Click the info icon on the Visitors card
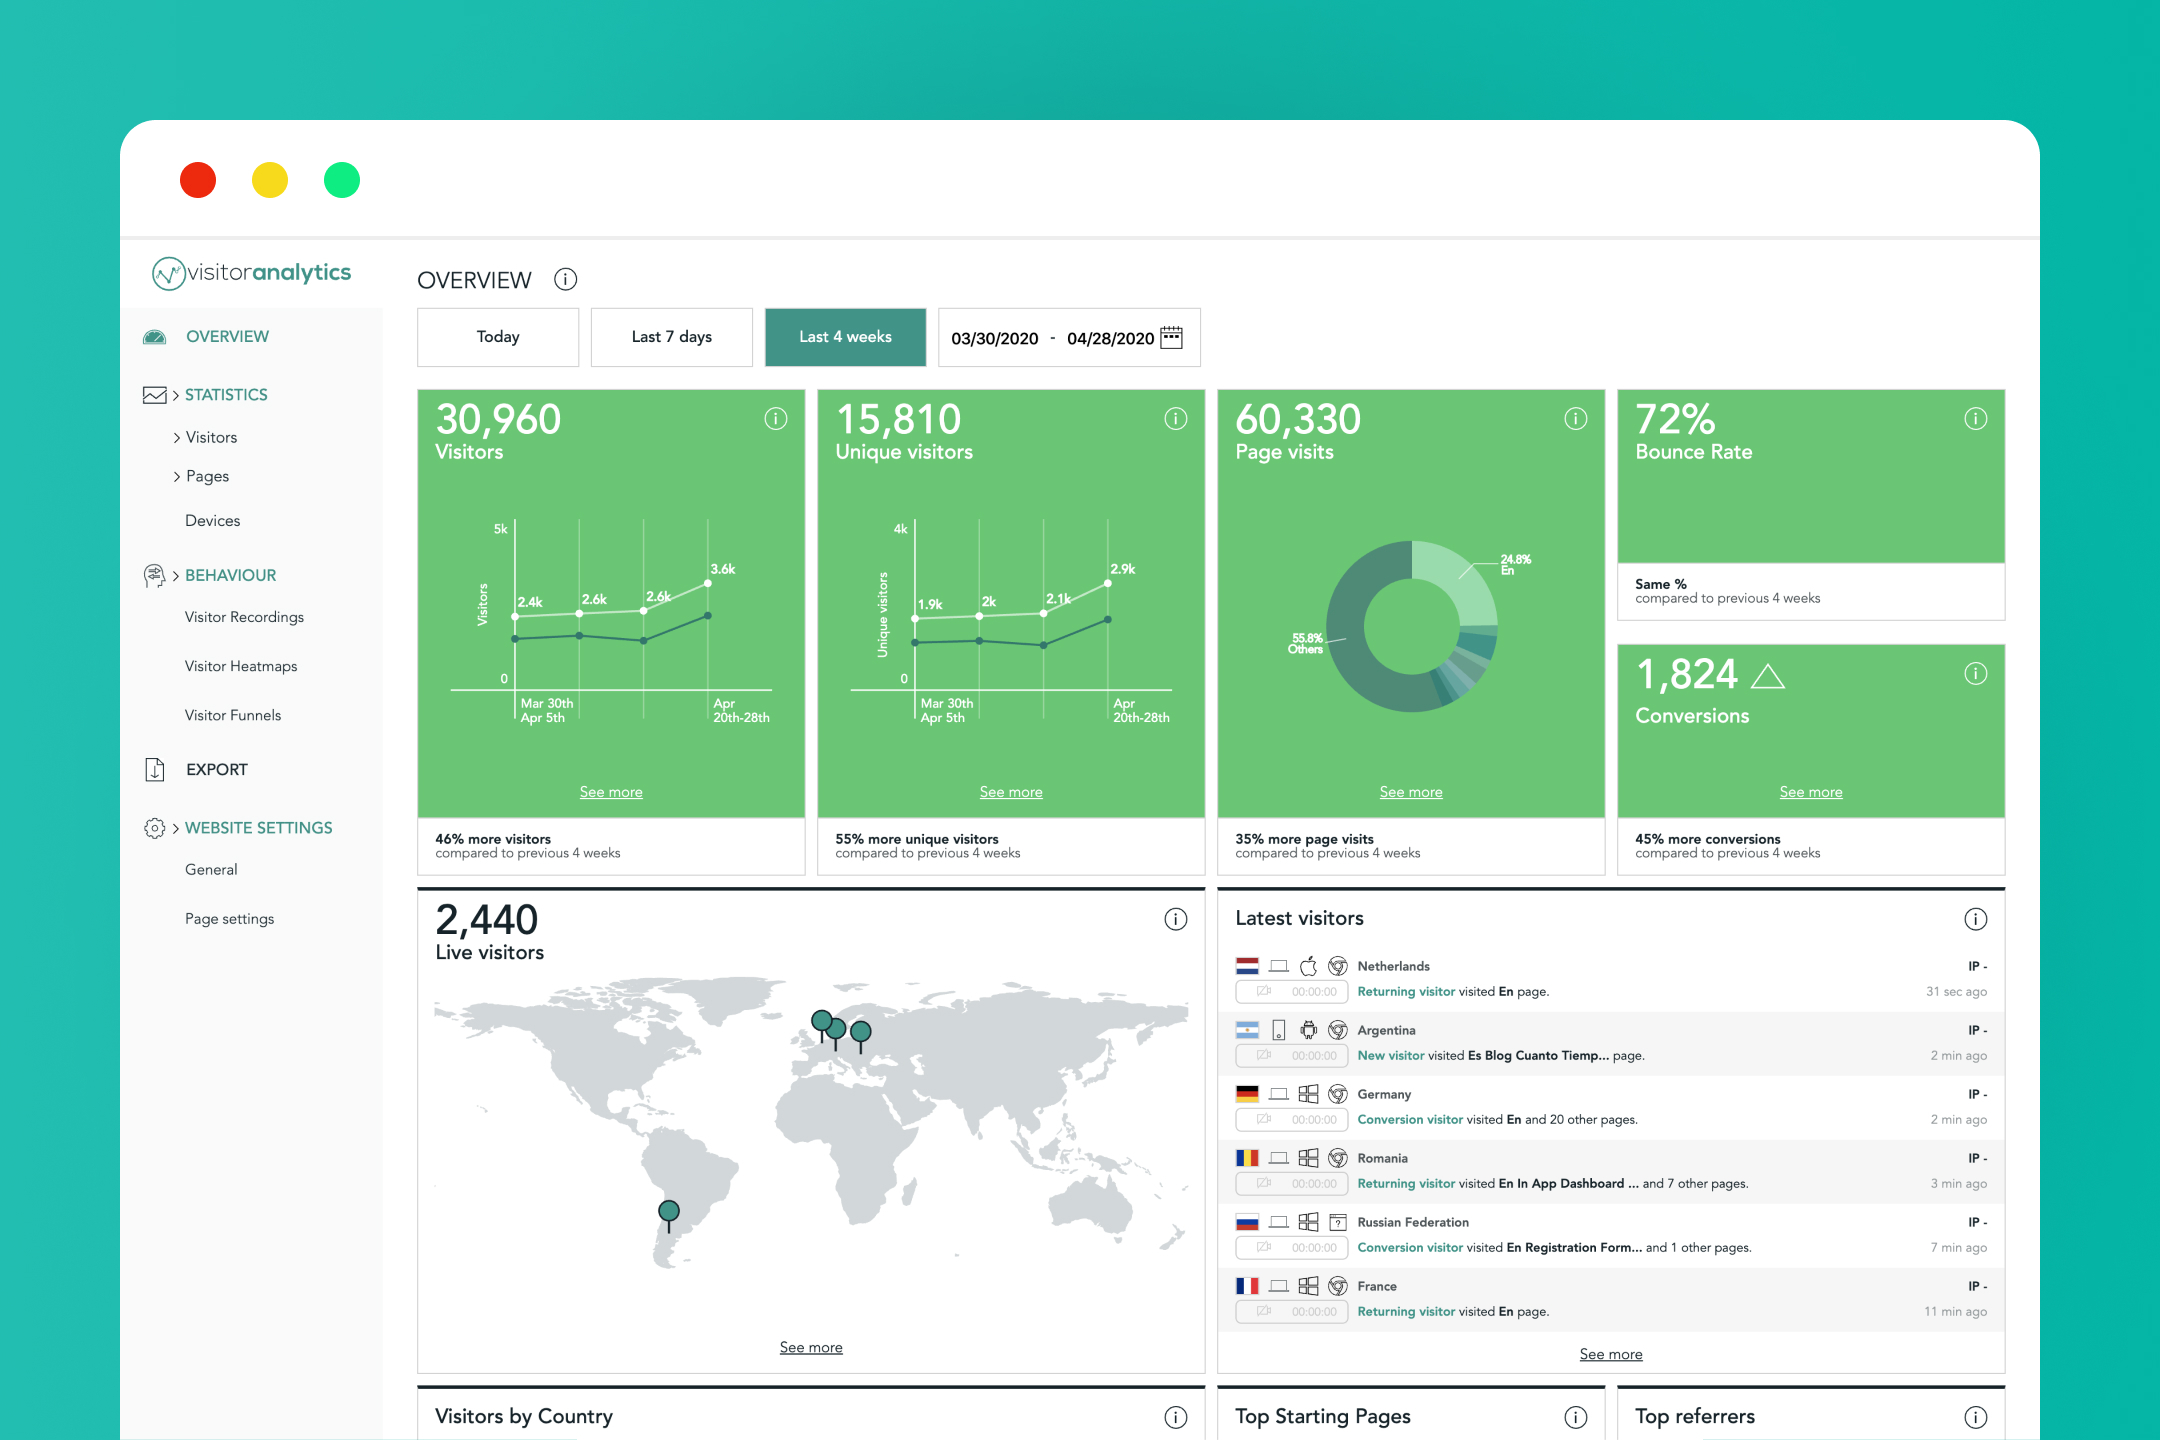This screenshot has width=2160, height=1440. (777, 419)
